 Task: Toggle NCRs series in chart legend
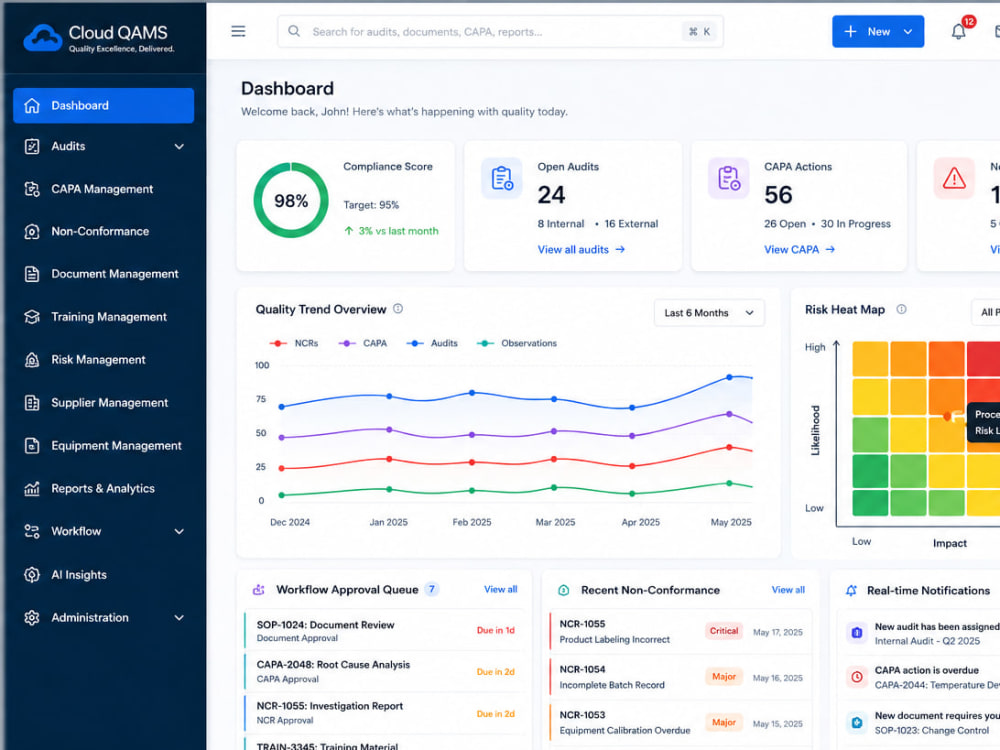tap(293, 343)
